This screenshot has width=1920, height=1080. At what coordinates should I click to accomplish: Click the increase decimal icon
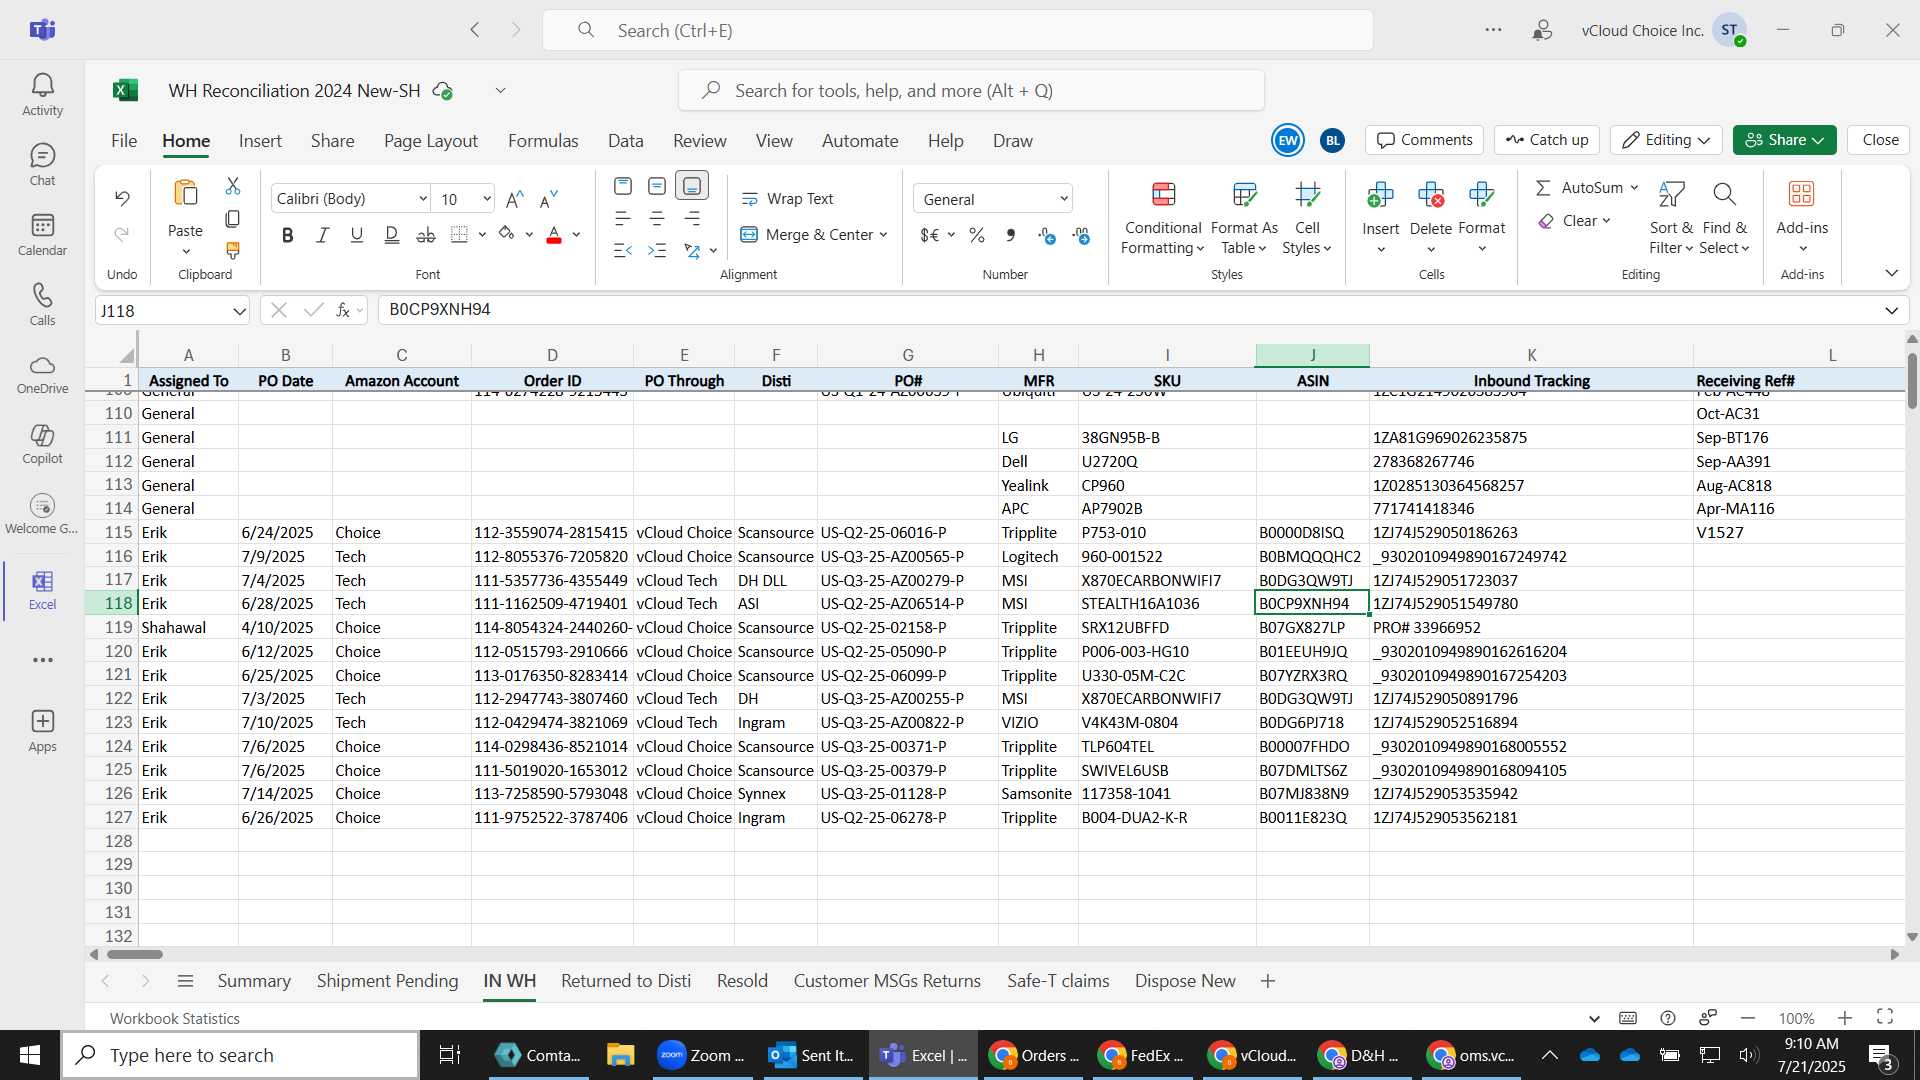1047,235
